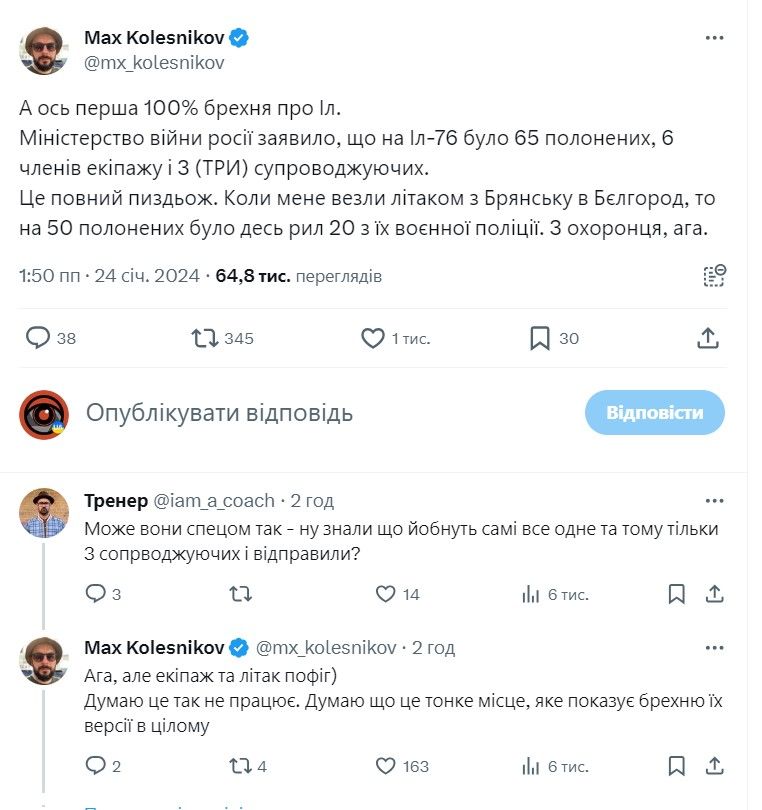Open Max Kolesnikov's profile avatar at top

click(x=44, y=50)
